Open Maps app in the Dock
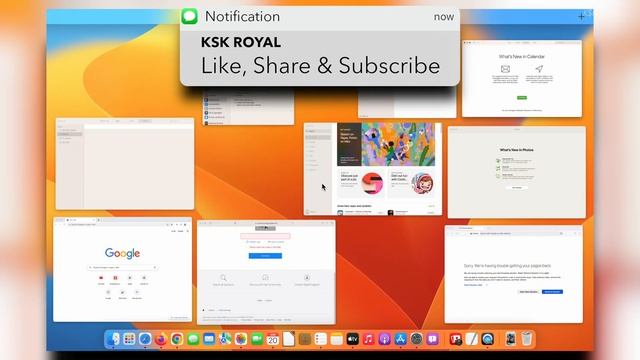640x360 pixels. tap(225, 339)
